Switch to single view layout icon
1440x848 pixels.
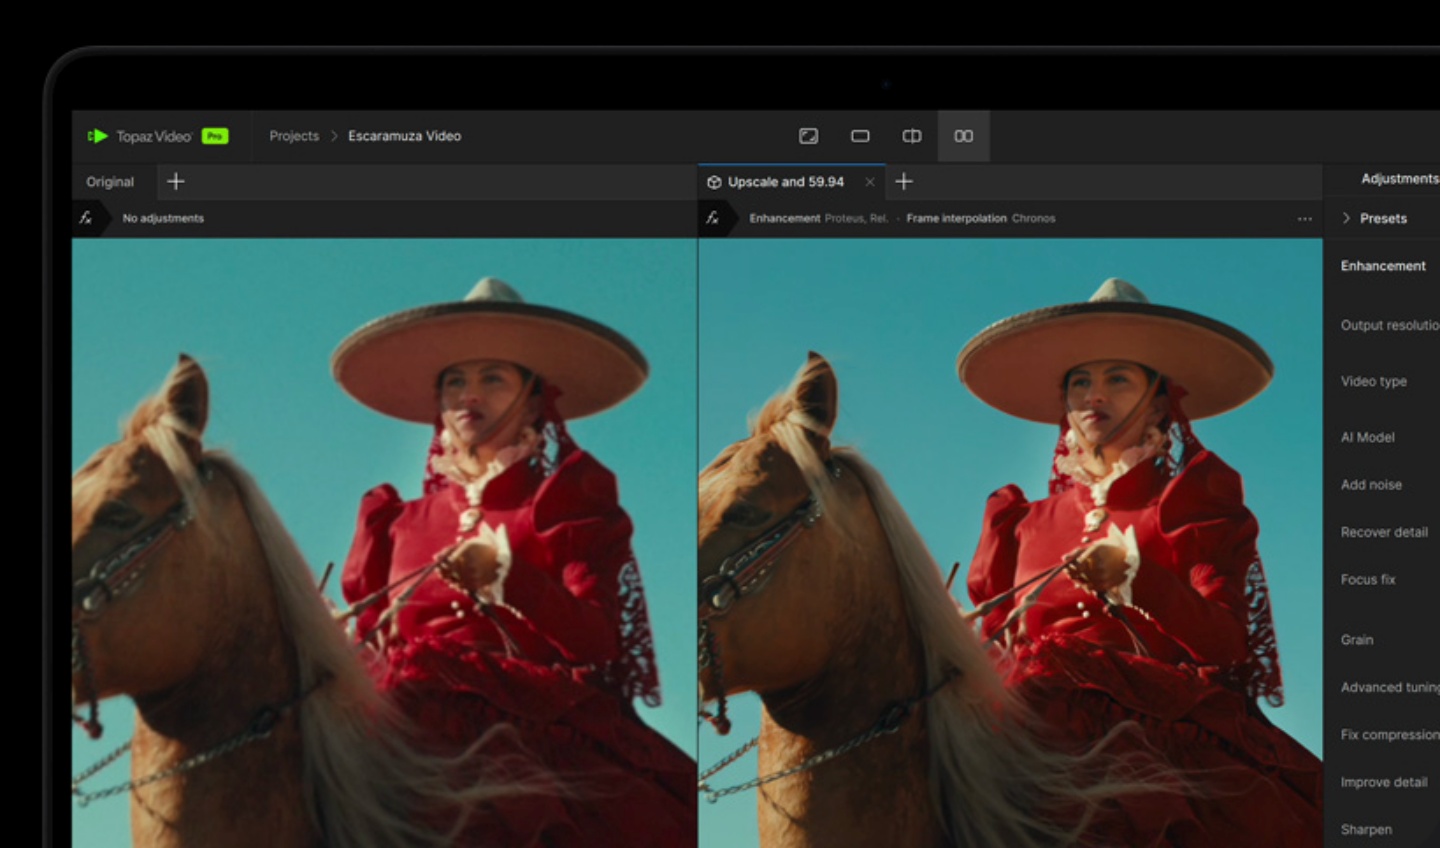click(860, 136)
